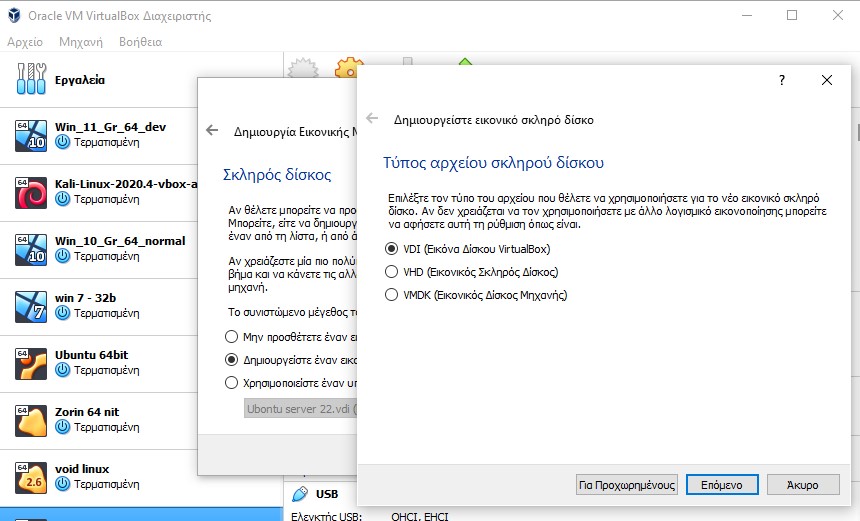Viewport: 860px width, 521px height.
Task: Select Win_11_Gr_64_dev virtual machine icon
Action: [x=31, y=135]
